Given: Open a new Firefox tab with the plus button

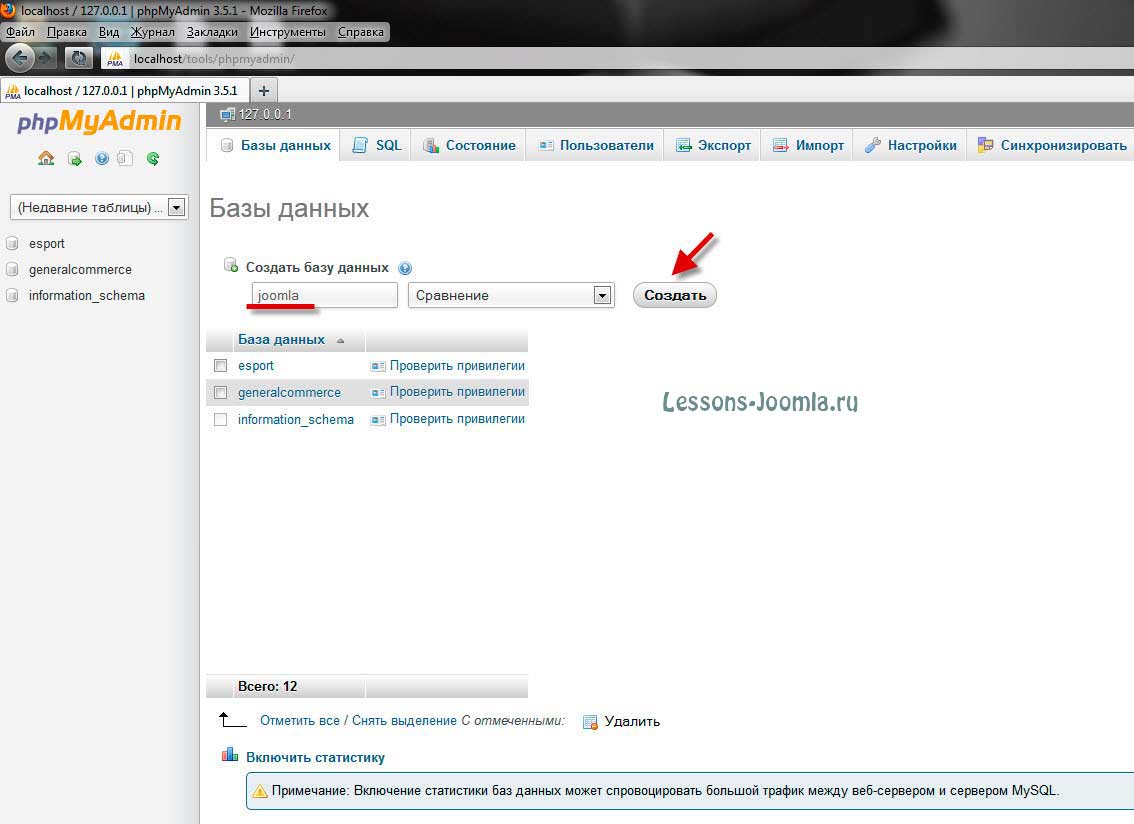Looking at the screenshot, I should point(264,90).
